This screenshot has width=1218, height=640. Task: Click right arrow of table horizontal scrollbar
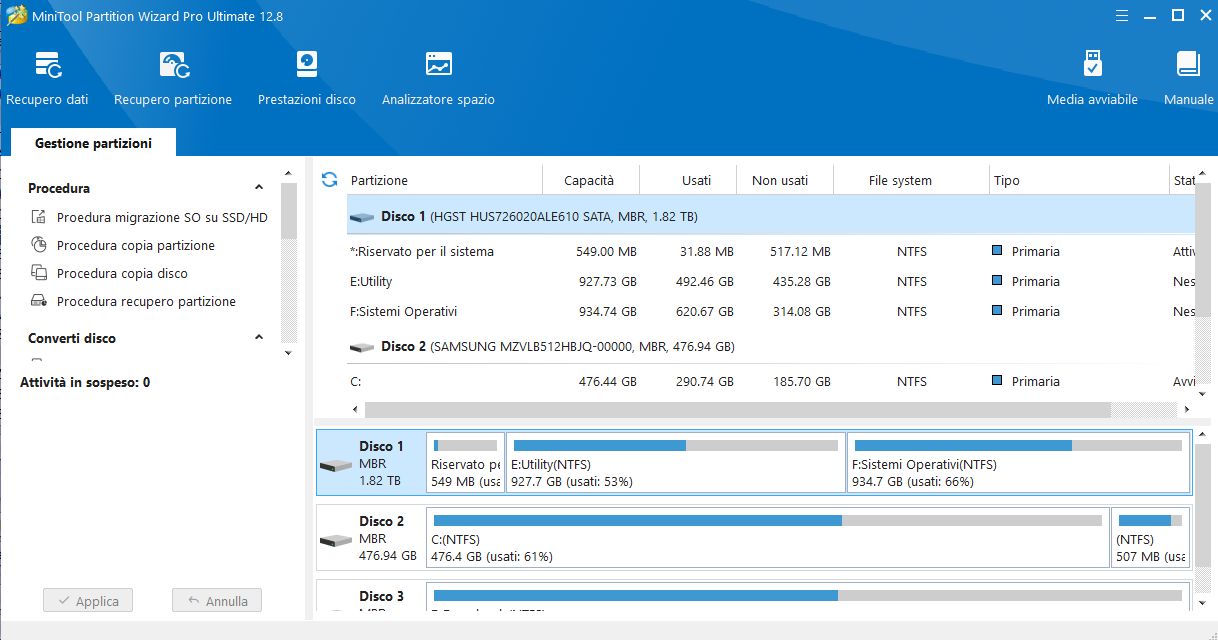pos(1188,410)
